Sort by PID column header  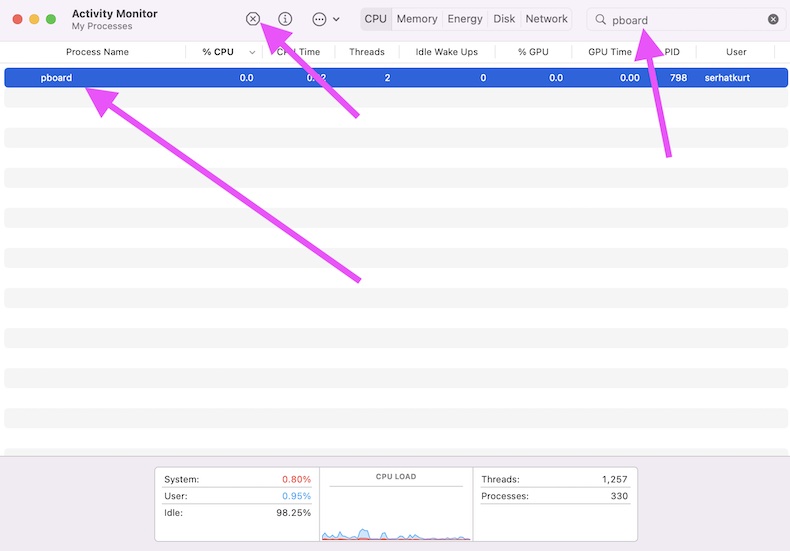pyautogui.click(x=672, y=52)
